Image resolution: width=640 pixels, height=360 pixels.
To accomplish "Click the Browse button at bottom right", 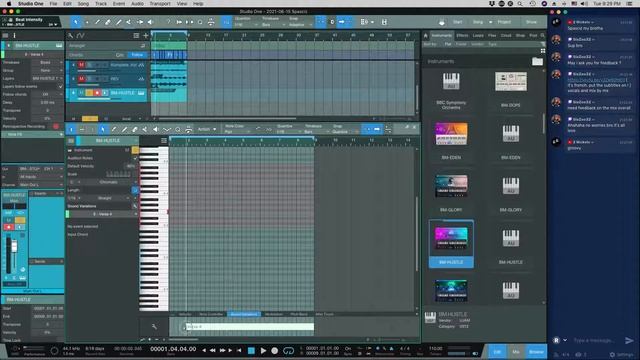I will (x=536, y=352).
